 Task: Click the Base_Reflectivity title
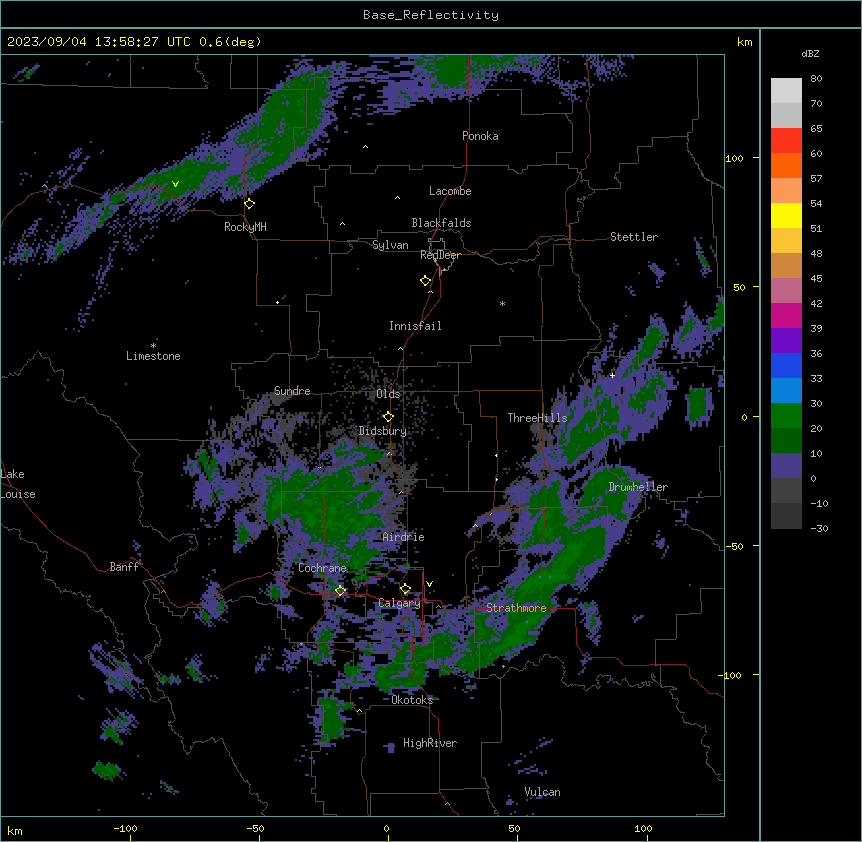[431, 15]
